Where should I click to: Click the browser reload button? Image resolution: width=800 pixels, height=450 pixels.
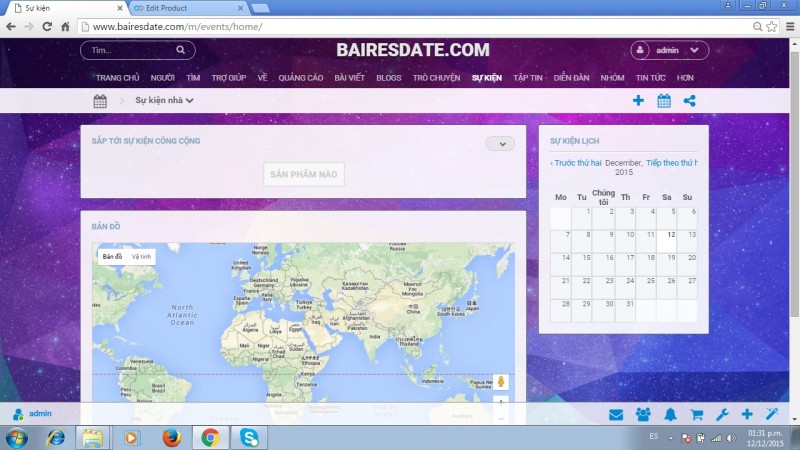point(47,27)
